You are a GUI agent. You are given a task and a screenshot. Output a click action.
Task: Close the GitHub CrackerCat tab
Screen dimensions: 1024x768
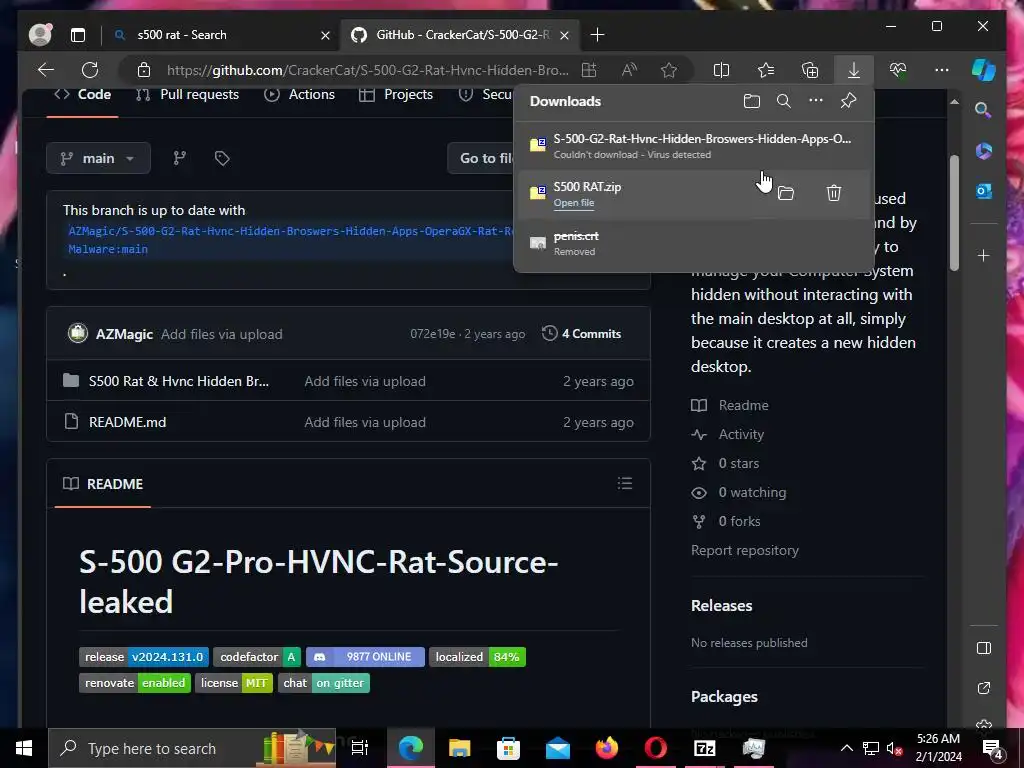click(x=564, y=35)
